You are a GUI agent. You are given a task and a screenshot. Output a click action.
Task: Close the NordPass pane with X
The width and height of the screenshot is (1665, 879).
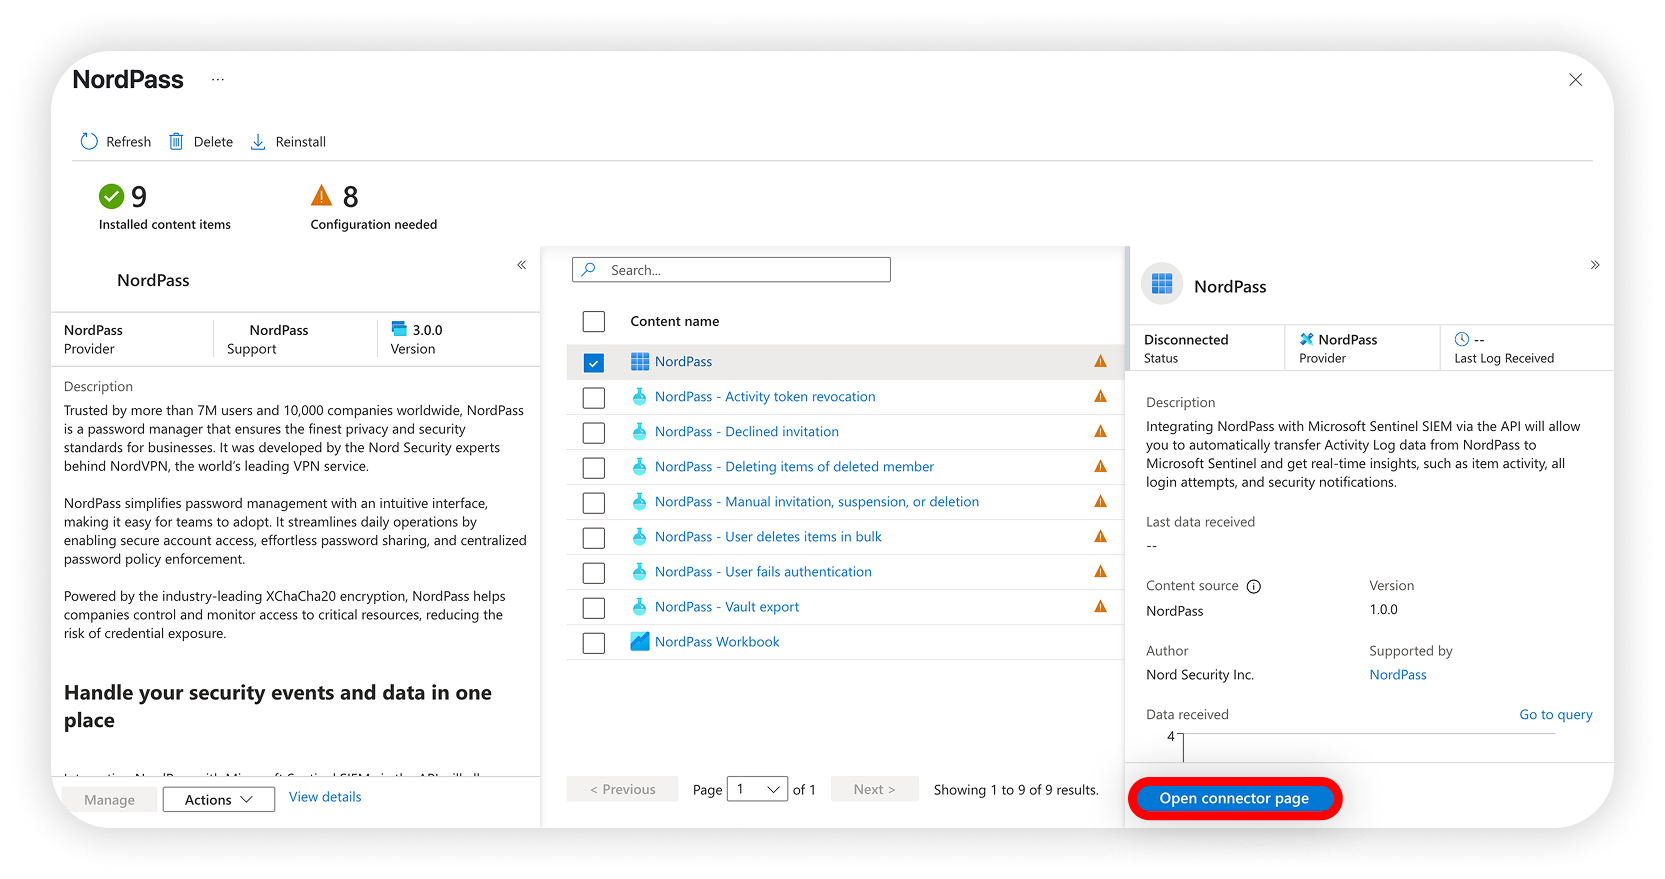1575,80
